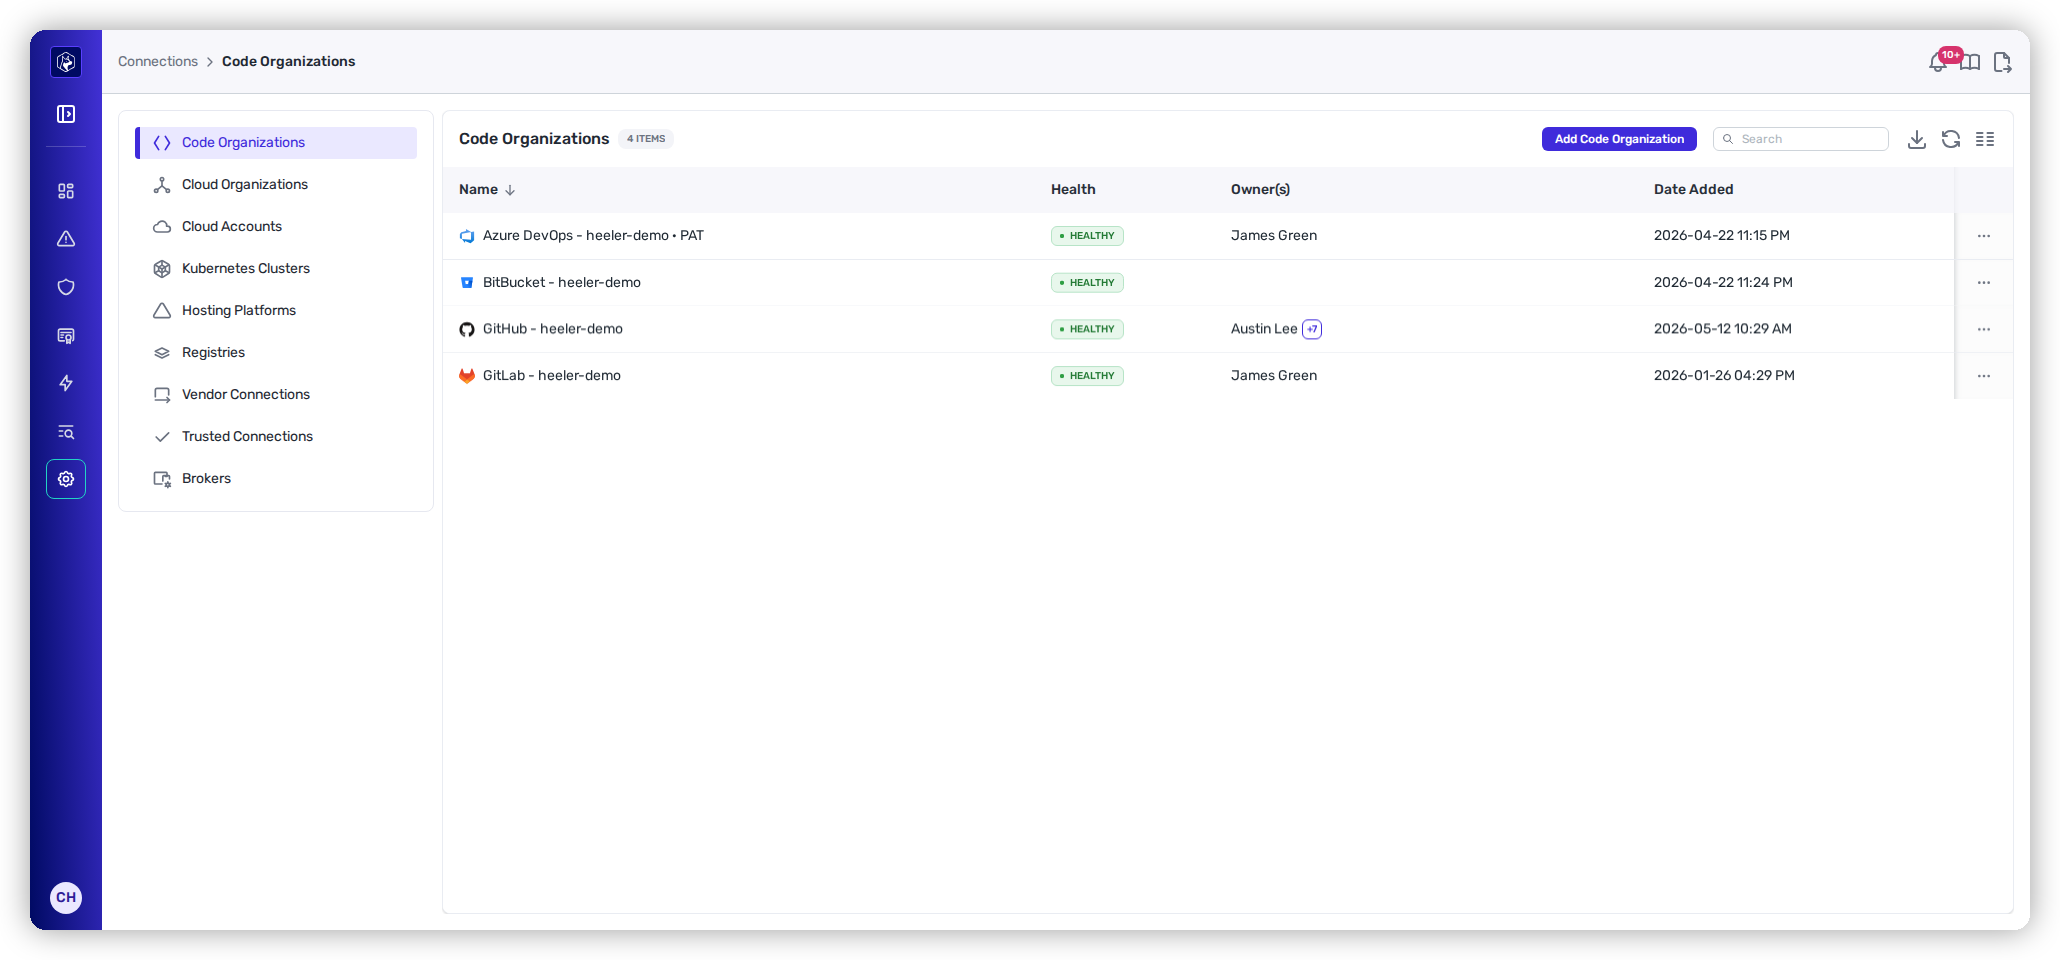Refresh the Code Organizations table

[x=1951, y=139]
